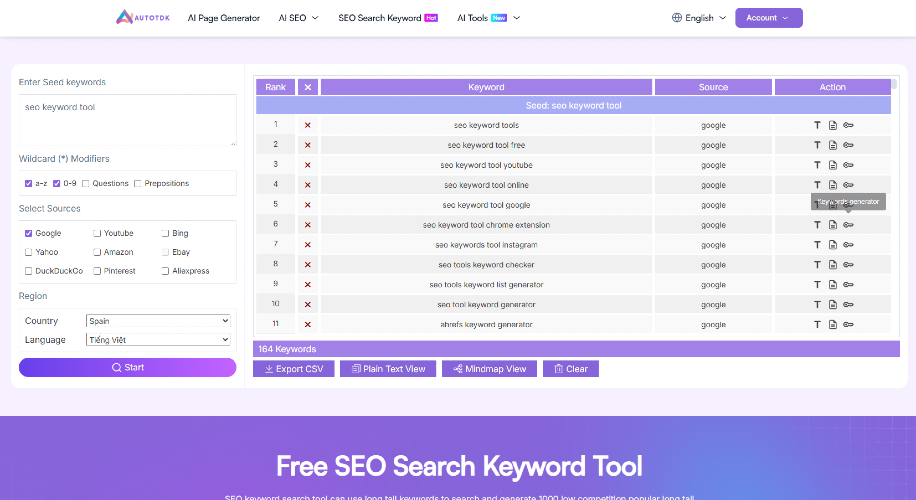Click the T icon for 'seo keyword tool free'
This screenshot has height=500, width=916.
click(x=817, y=145)
